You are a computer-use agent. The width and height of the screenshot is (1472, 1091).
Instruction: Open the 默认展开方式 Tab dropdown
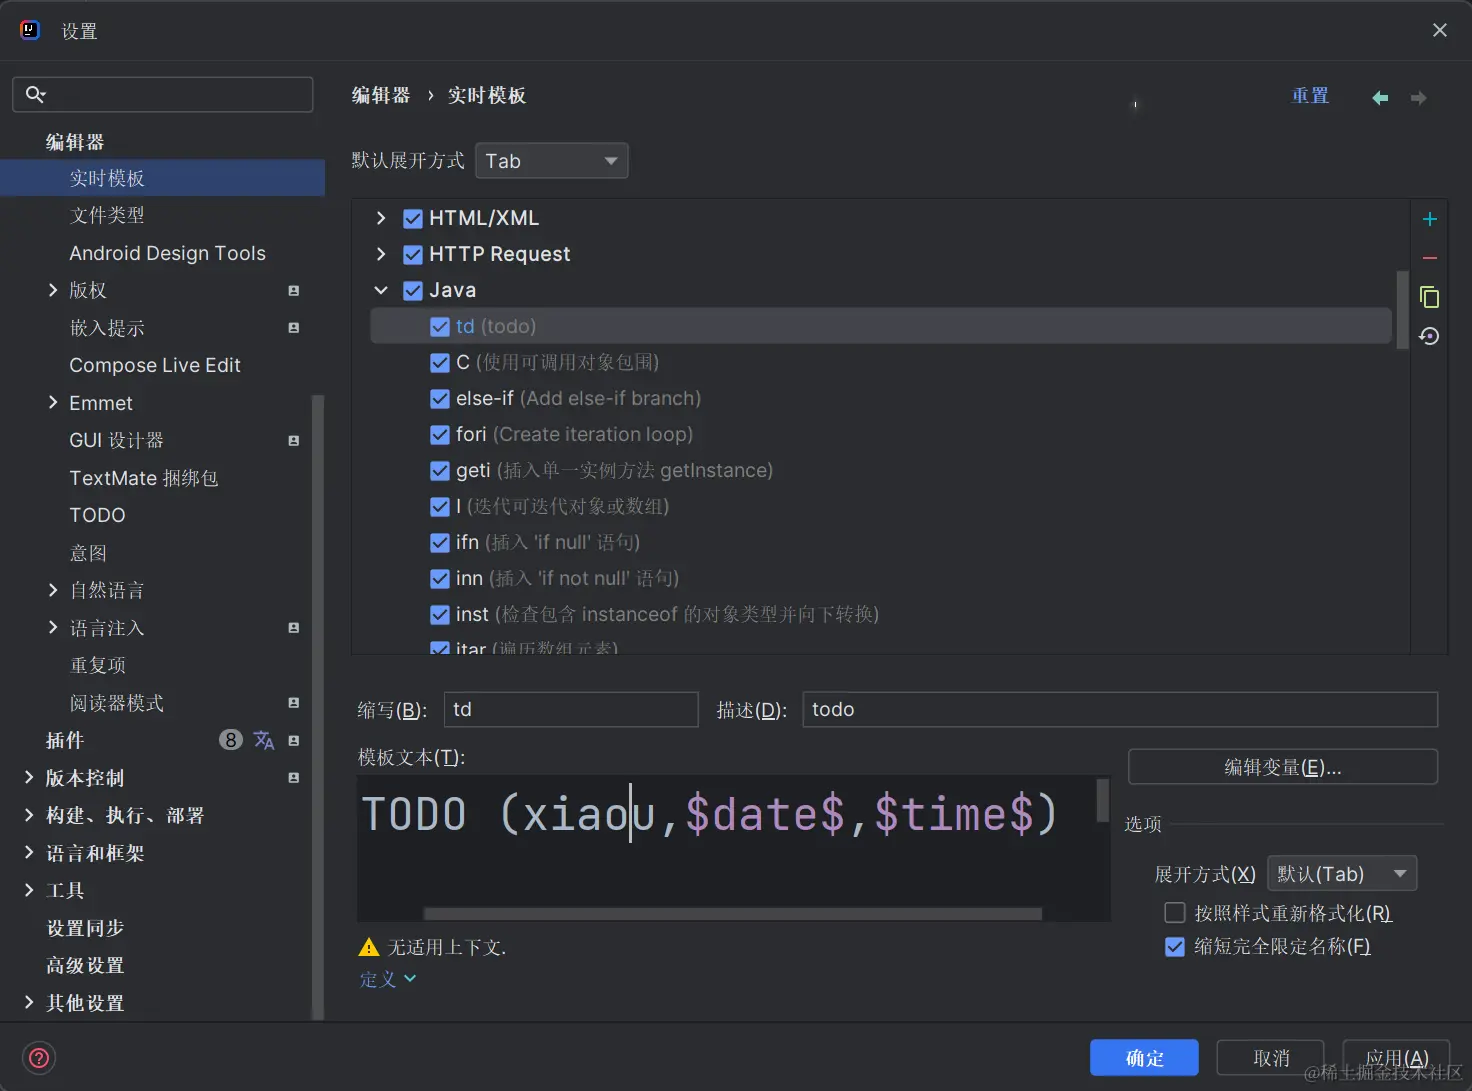[x=551, y=160]
